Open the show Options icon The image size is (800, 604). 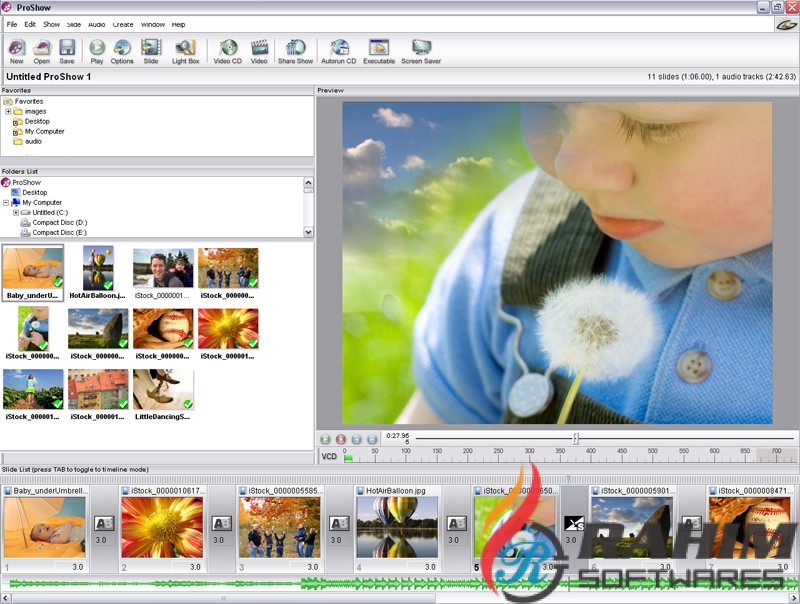point(122,50)
